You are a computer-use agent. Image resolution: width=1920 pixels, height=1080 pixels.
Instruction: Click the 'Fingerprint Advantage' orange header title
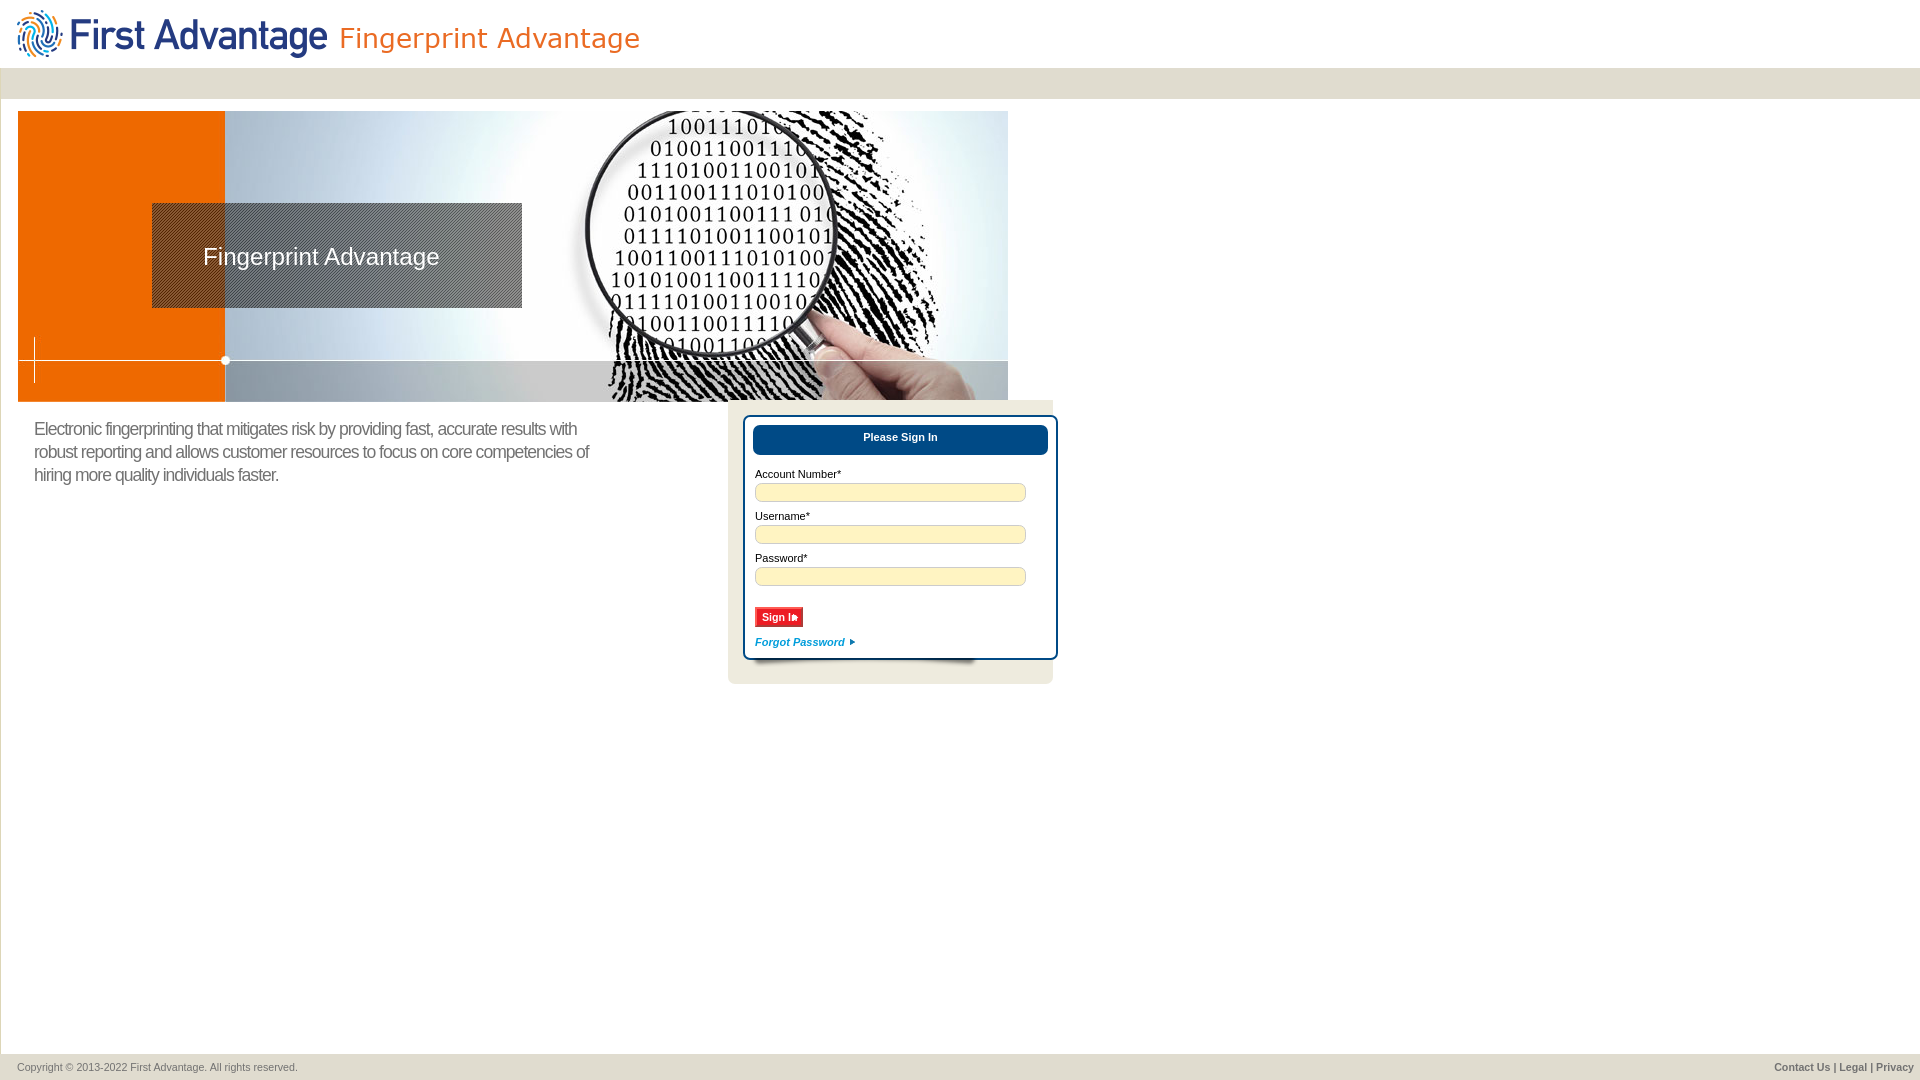(489, 38)
